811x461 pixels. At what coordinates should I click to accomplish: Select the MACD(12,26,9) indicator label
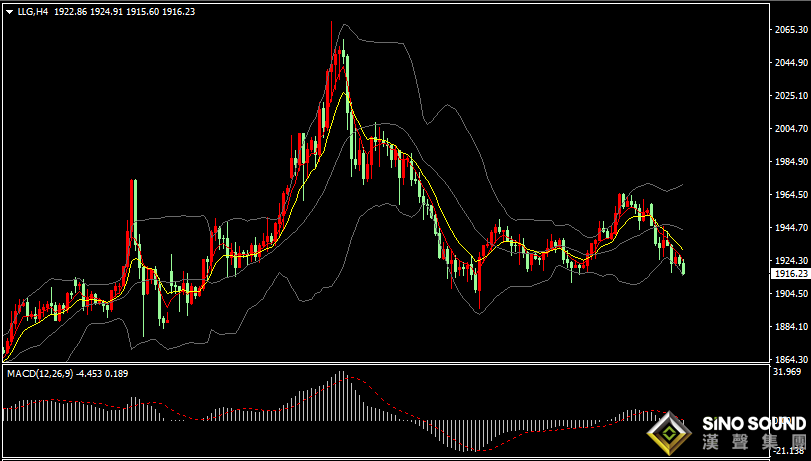(40, 373)
